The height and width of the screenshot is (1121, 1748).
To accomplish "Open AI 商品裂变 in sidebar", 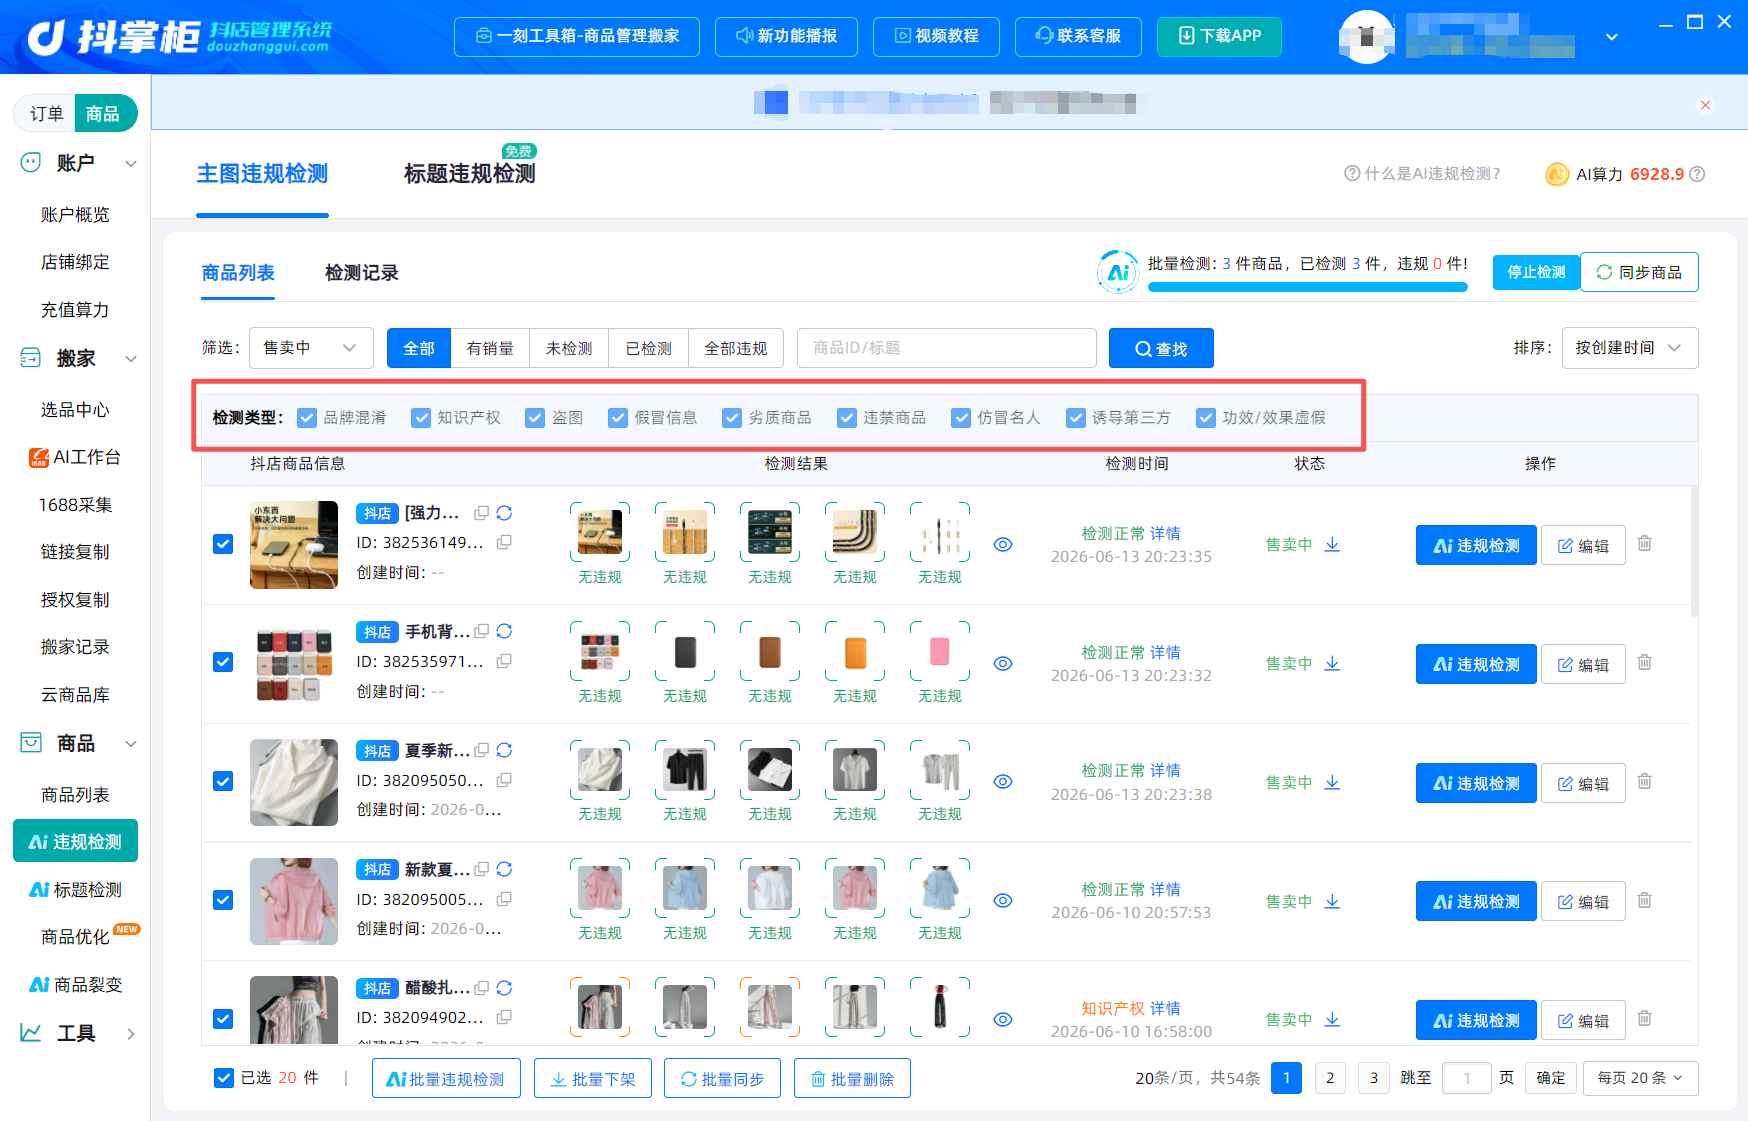I will 76,985.
